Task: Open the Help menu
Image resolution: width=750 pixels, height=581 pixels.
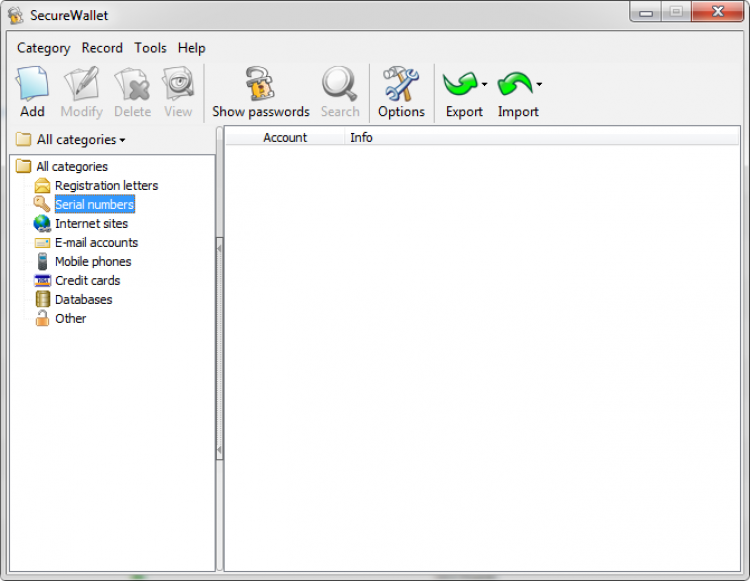Action: 191,48
